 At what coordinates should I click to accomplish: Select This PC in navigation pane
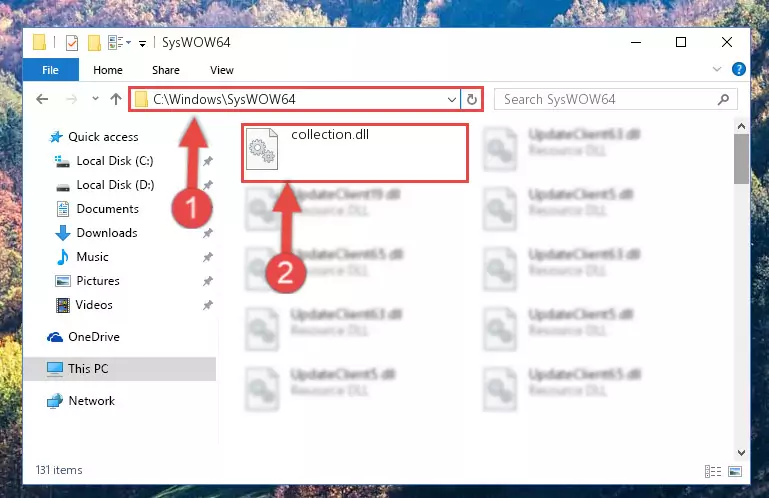click(x=88, y=369)
